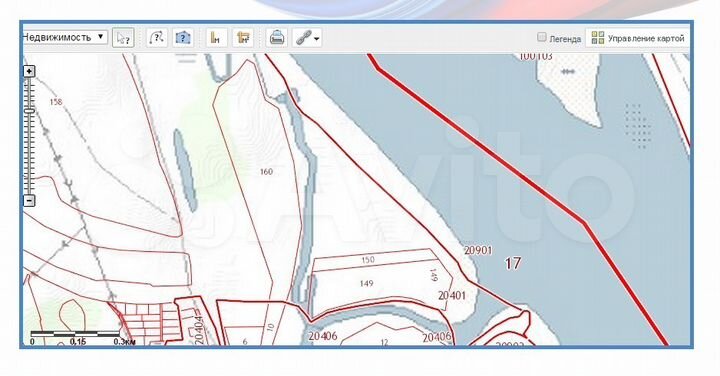
Task: Click parcel label 10 on map
Action: point(270,327)
